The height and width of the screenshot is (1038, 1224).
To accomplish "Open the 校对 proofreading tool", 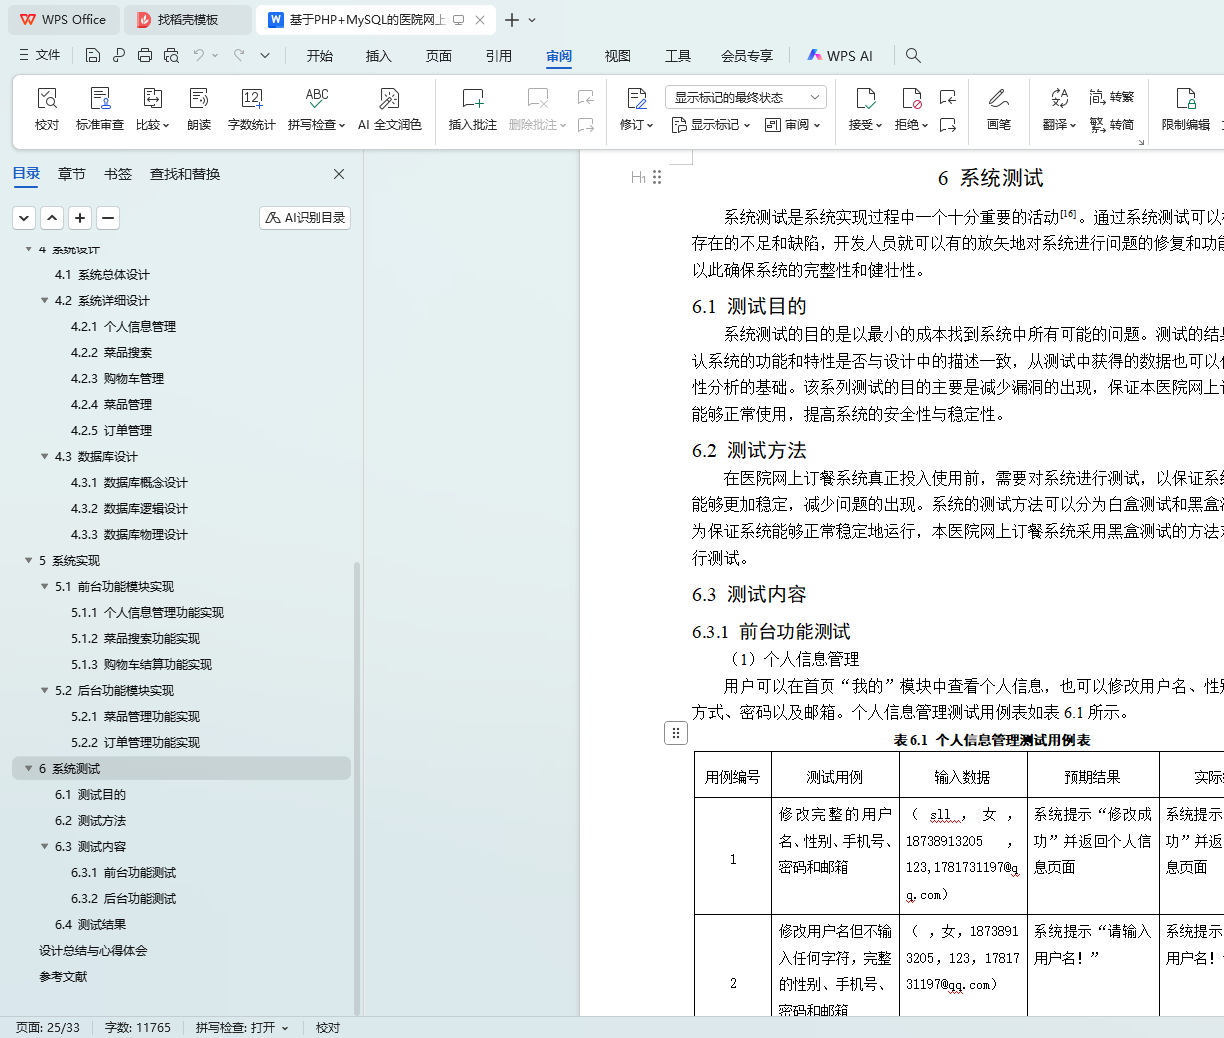I will (x=47, y=109).
